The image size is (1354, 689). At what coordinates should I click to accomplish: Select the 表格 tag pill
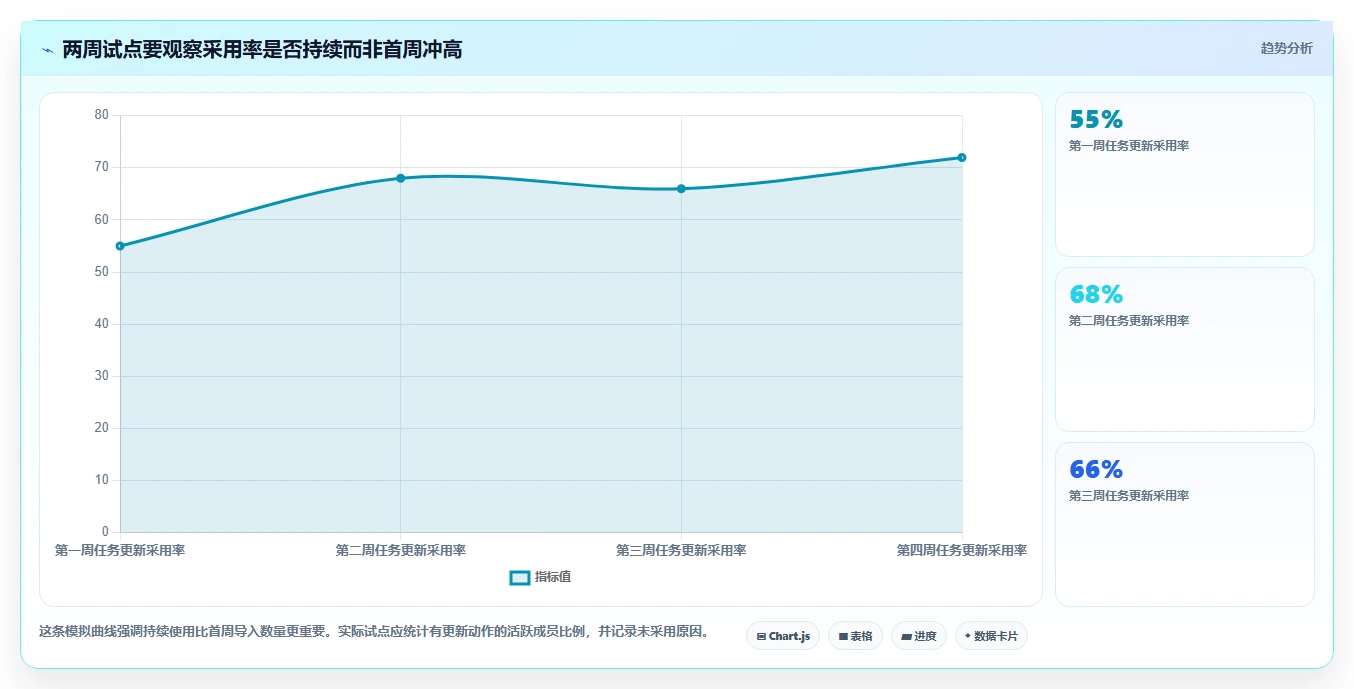pos(855,636)
